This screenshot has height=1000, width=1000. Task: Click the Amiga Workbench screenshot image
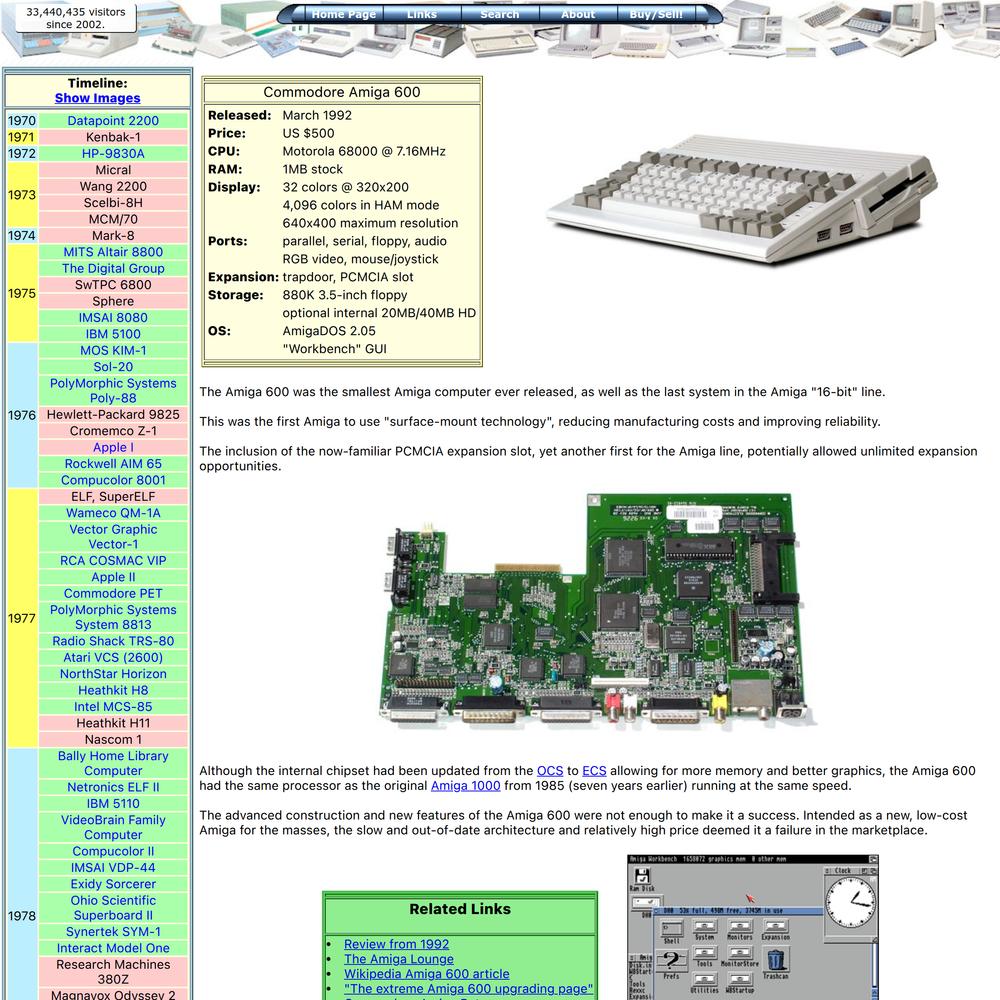point(753,927)
